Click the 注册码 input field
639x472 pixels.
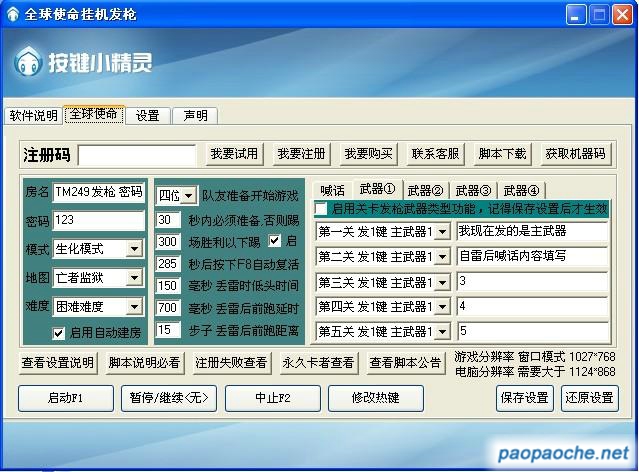coord(137,155)
